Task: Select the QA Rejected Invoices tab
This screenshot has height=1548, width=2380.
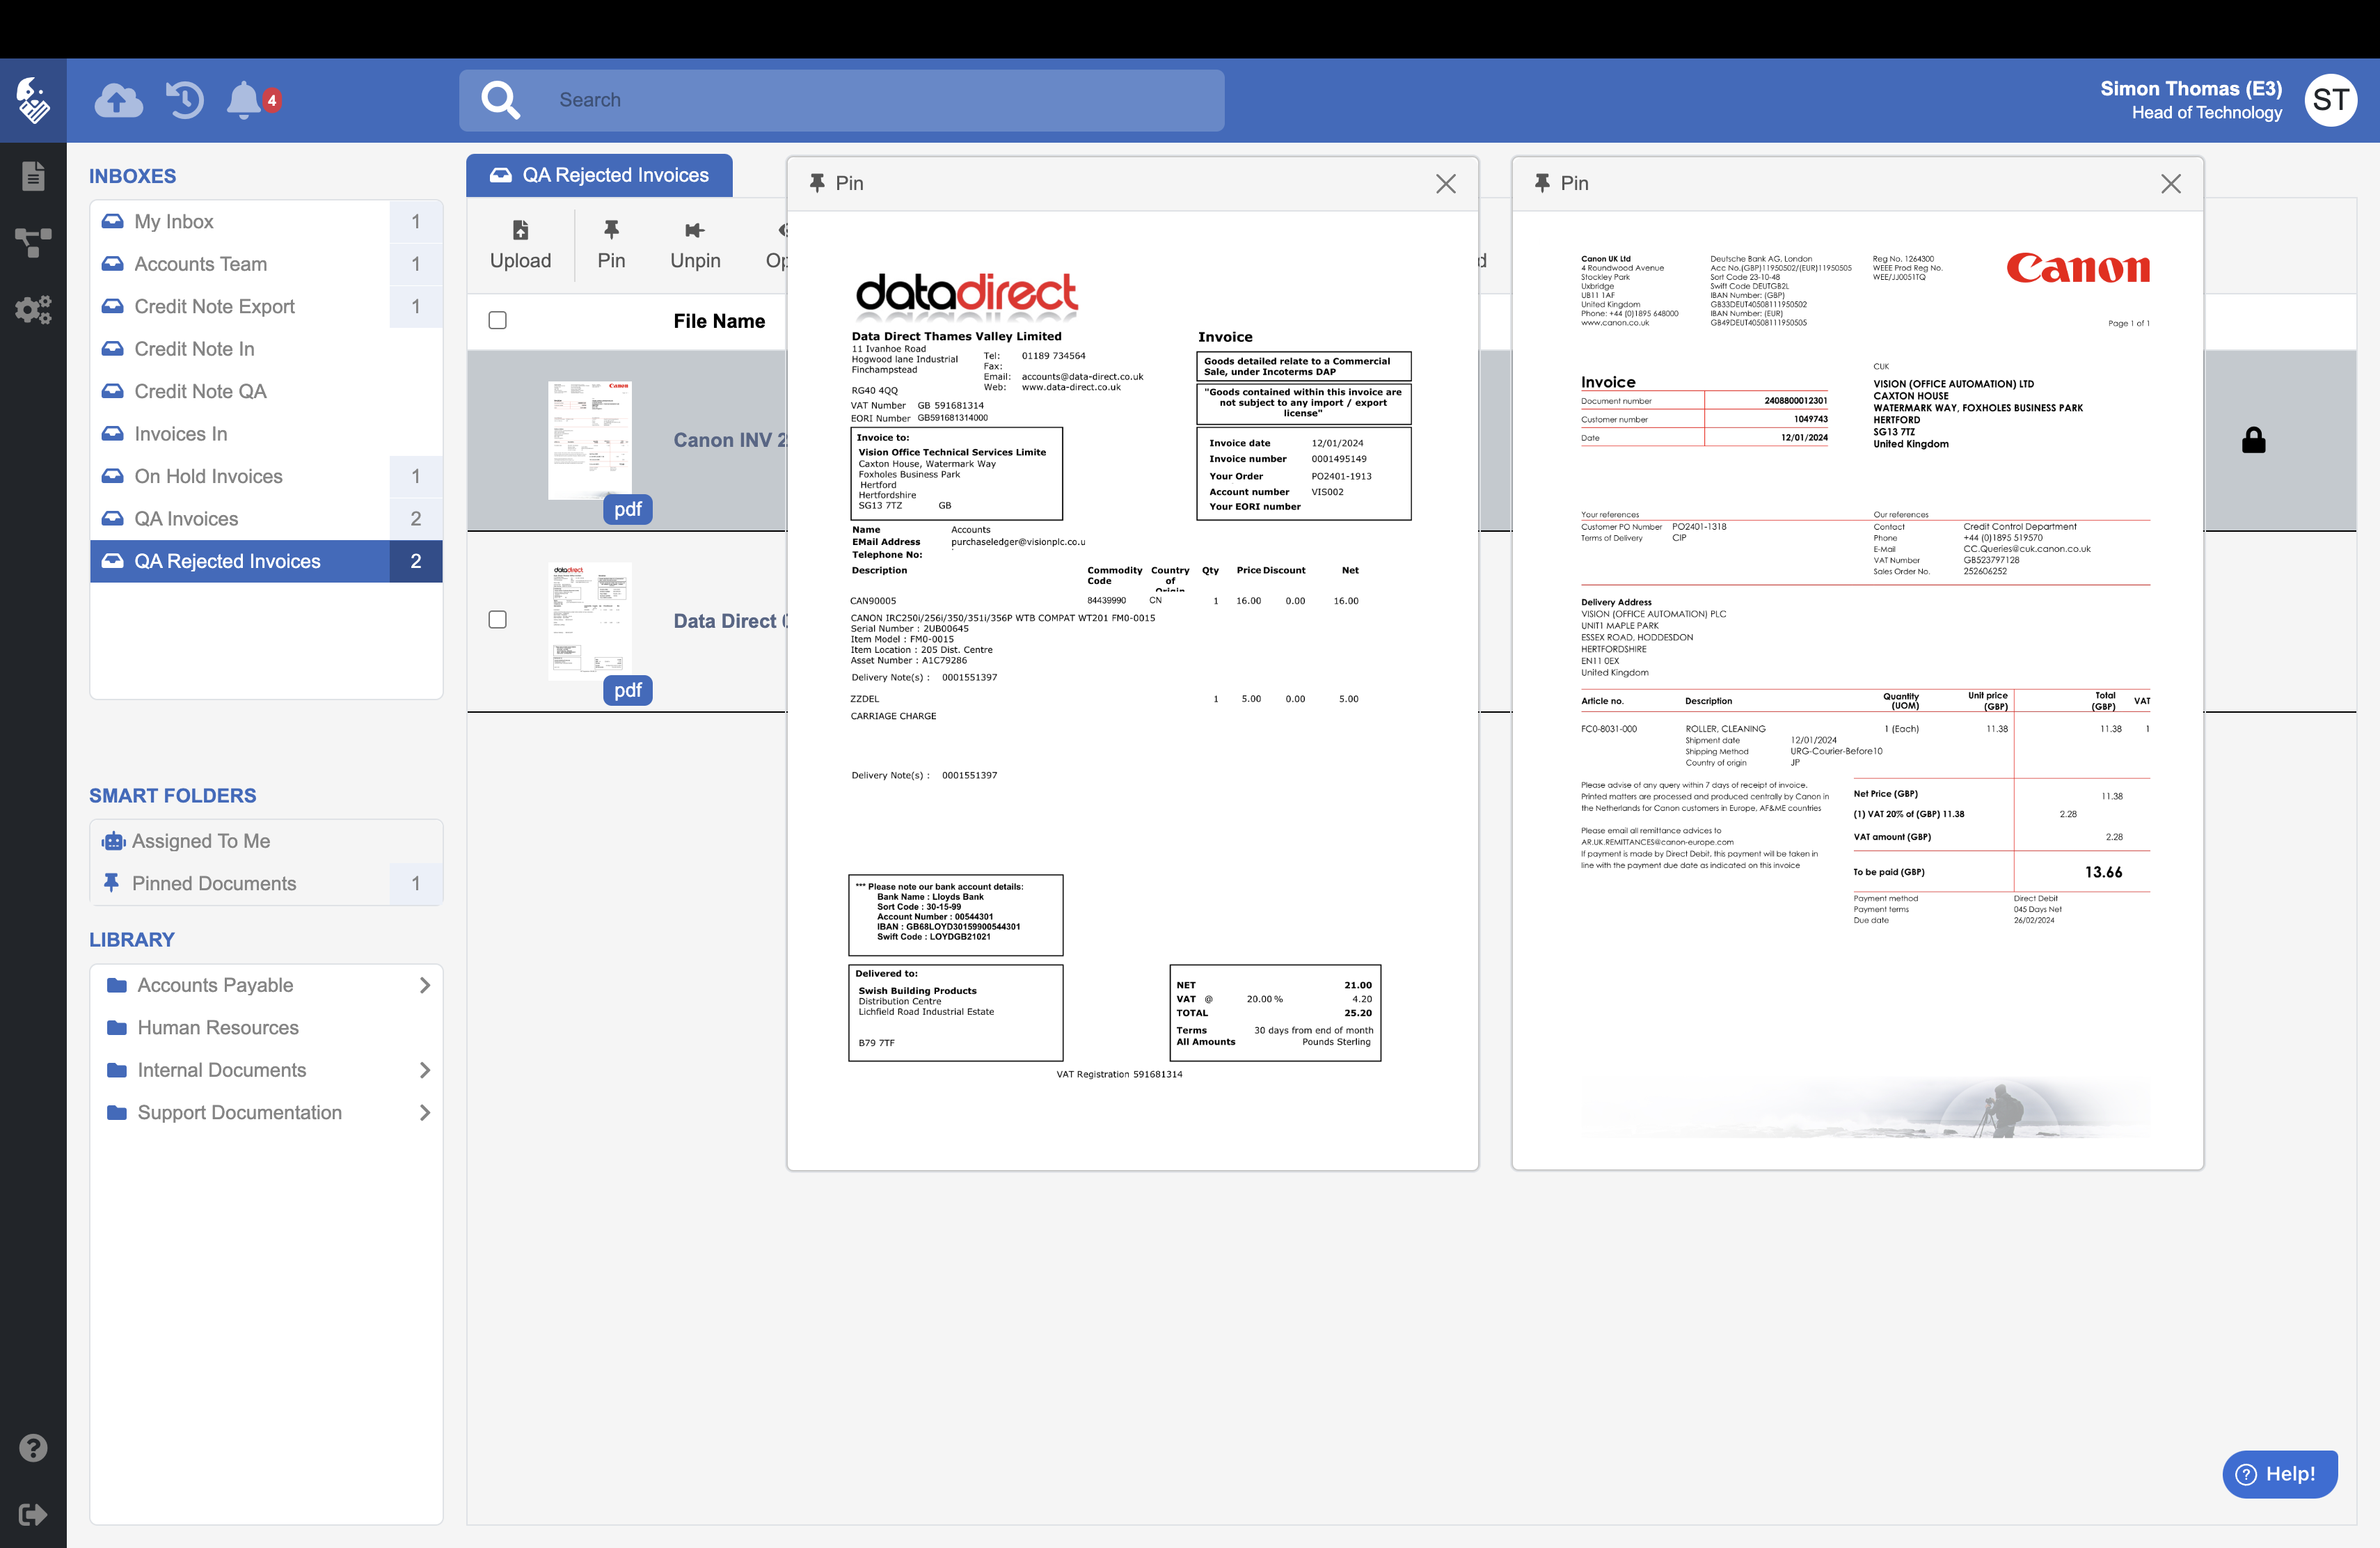Action: click(x=599, y=175)
